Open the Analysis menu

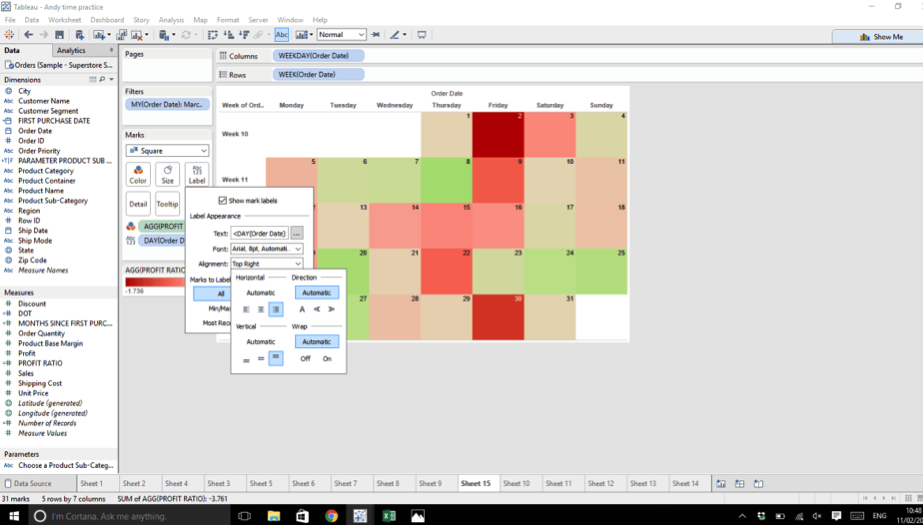[x=171, y=20]
